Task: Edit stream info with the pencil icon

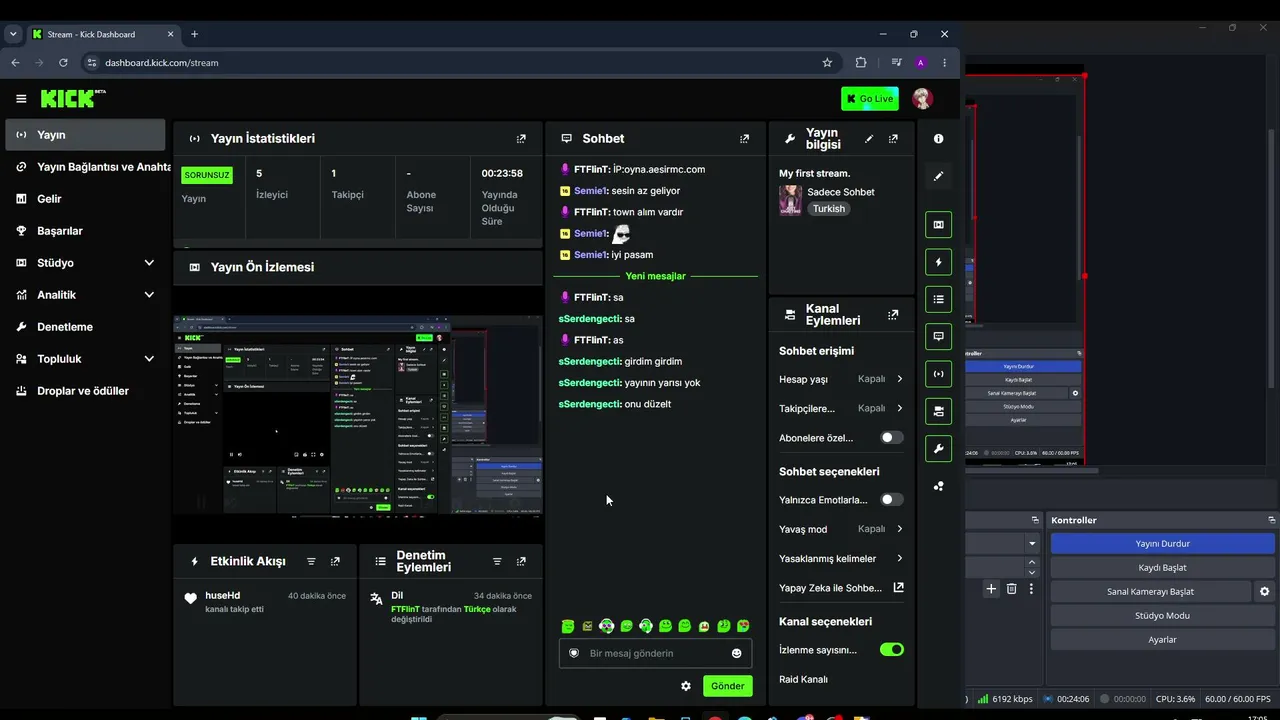Action: (869, 139)
